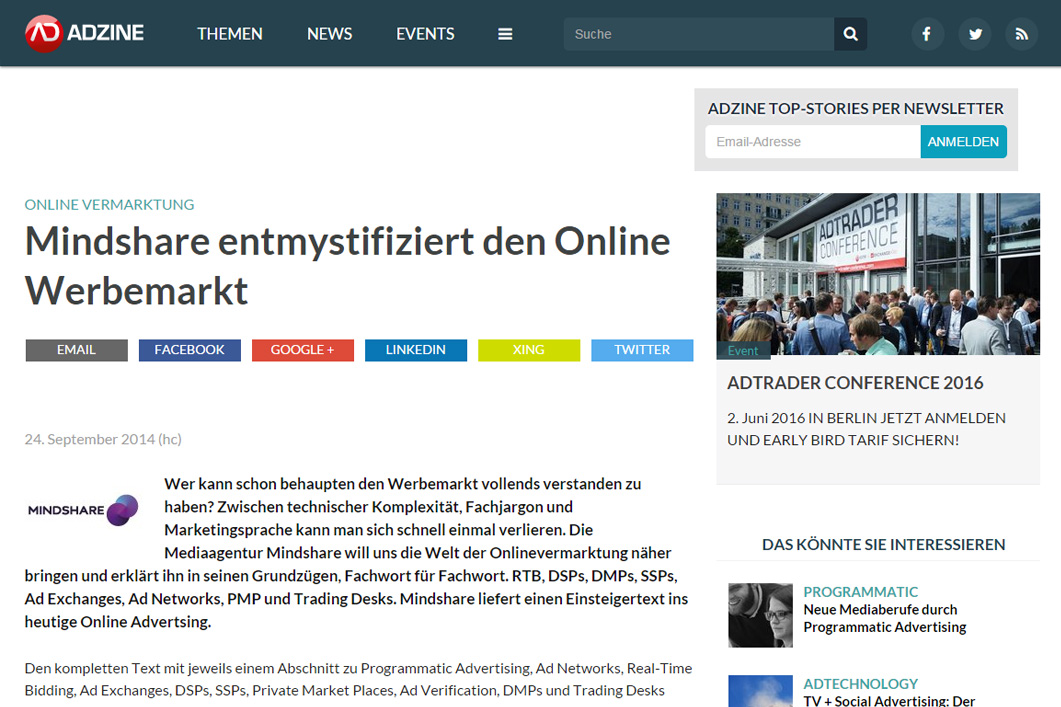Share the article on LINKEDIN
Viewport: 1061px width, 707px height.
[x=415, y=350]
